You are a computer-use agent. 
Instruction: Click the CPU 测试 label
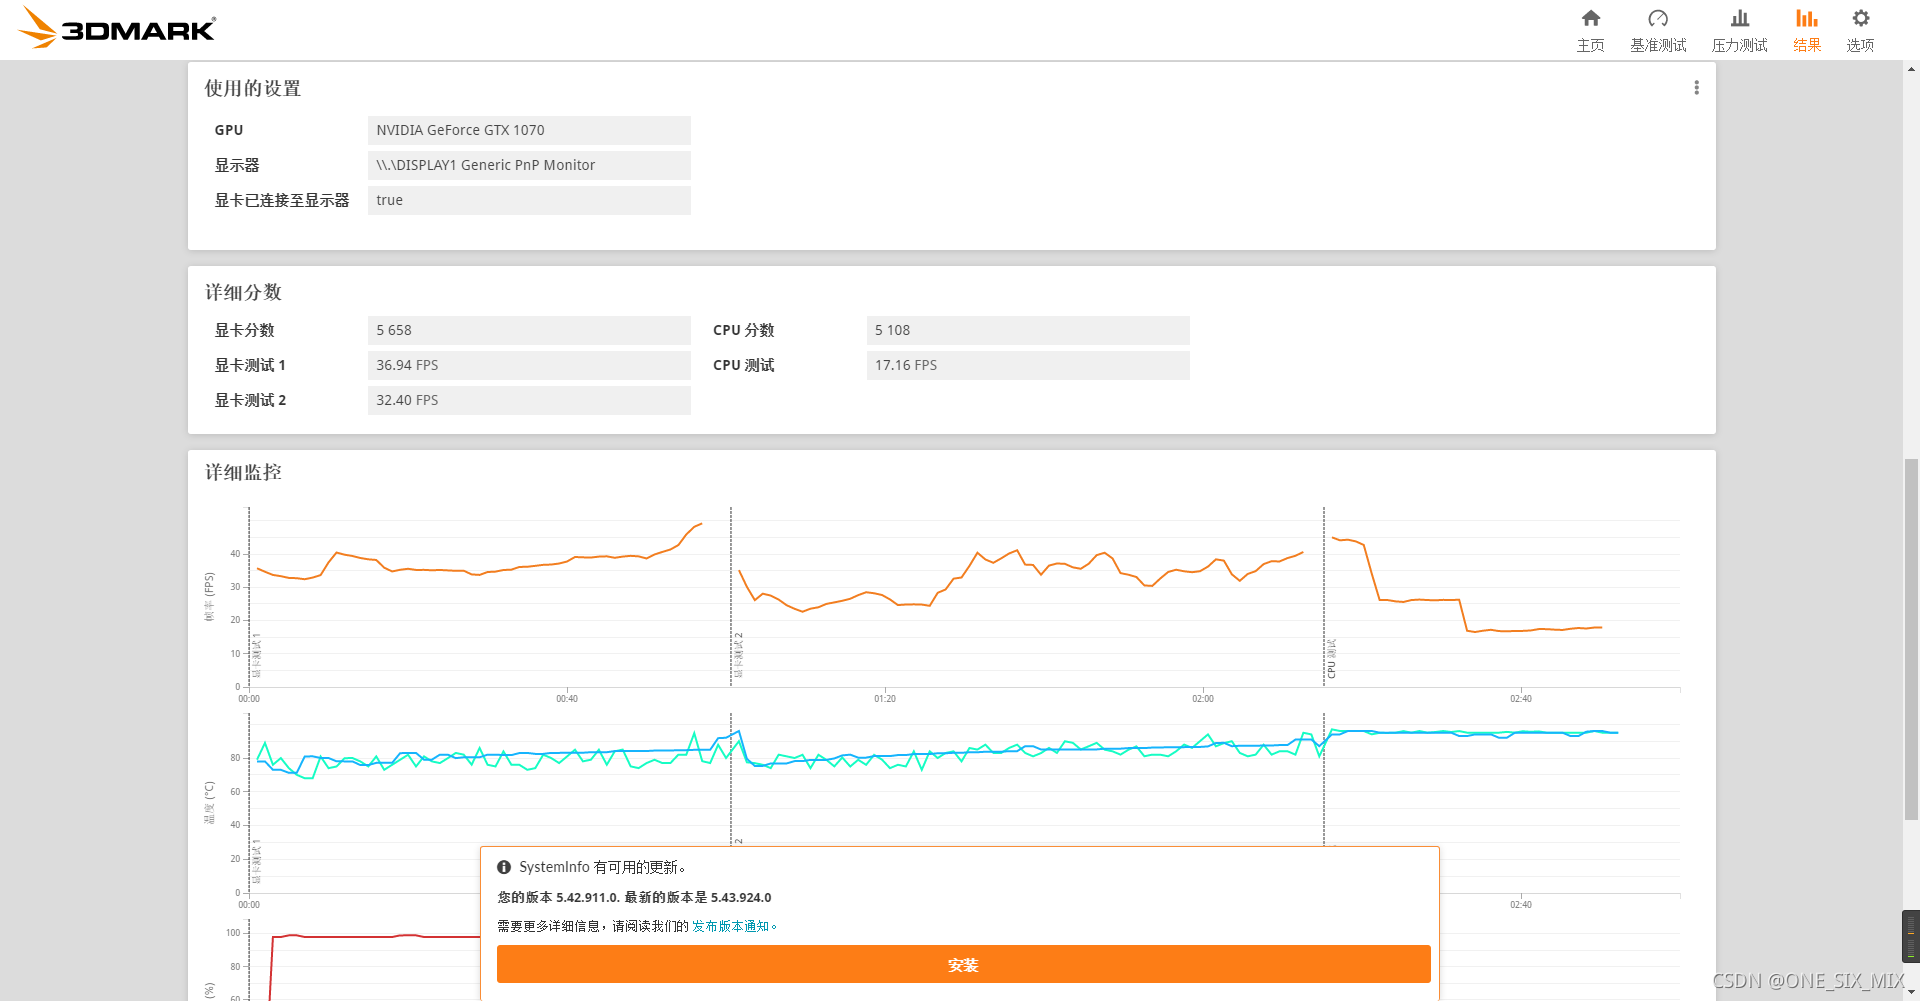(744, 365)
